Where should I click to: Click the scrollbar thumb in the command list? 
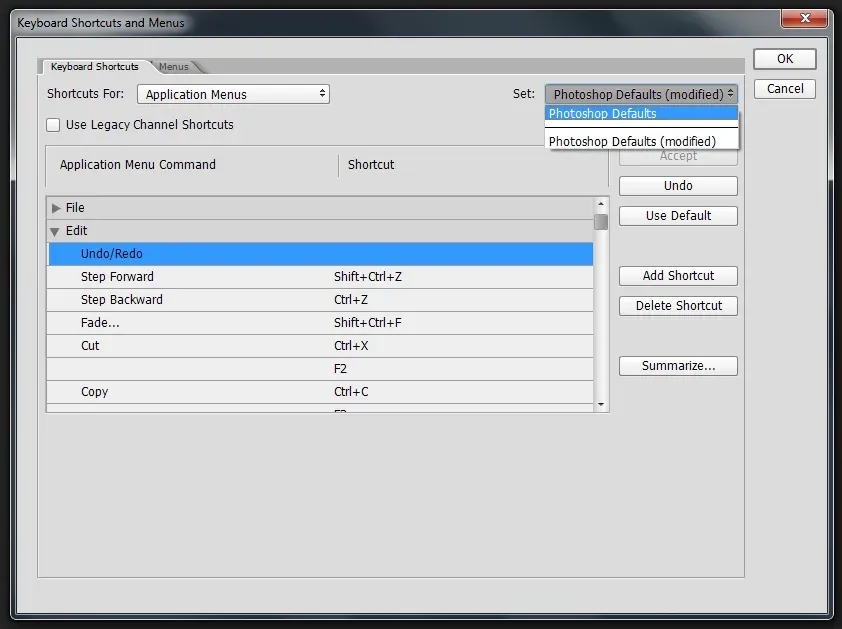point(601,222)
